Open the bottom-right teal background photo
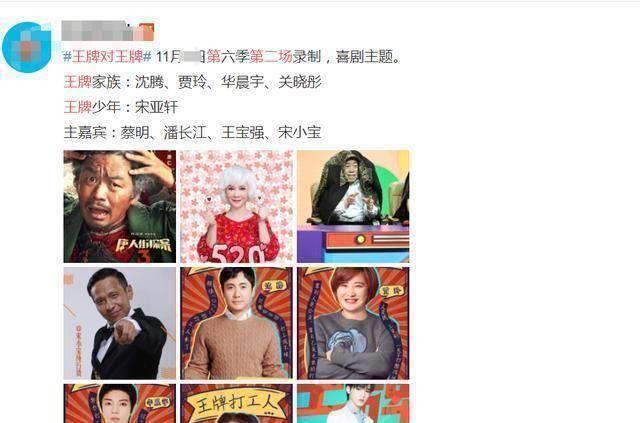The width and height of the screenshot is (640, 423). click(353, 403)
